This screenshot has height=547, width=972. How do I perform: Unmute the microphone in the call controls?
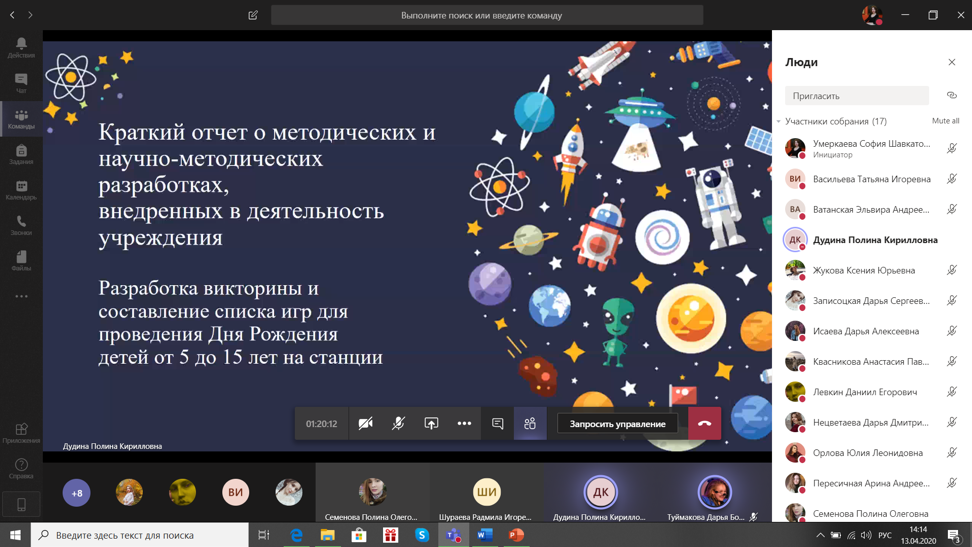click(x=398, y=424)
